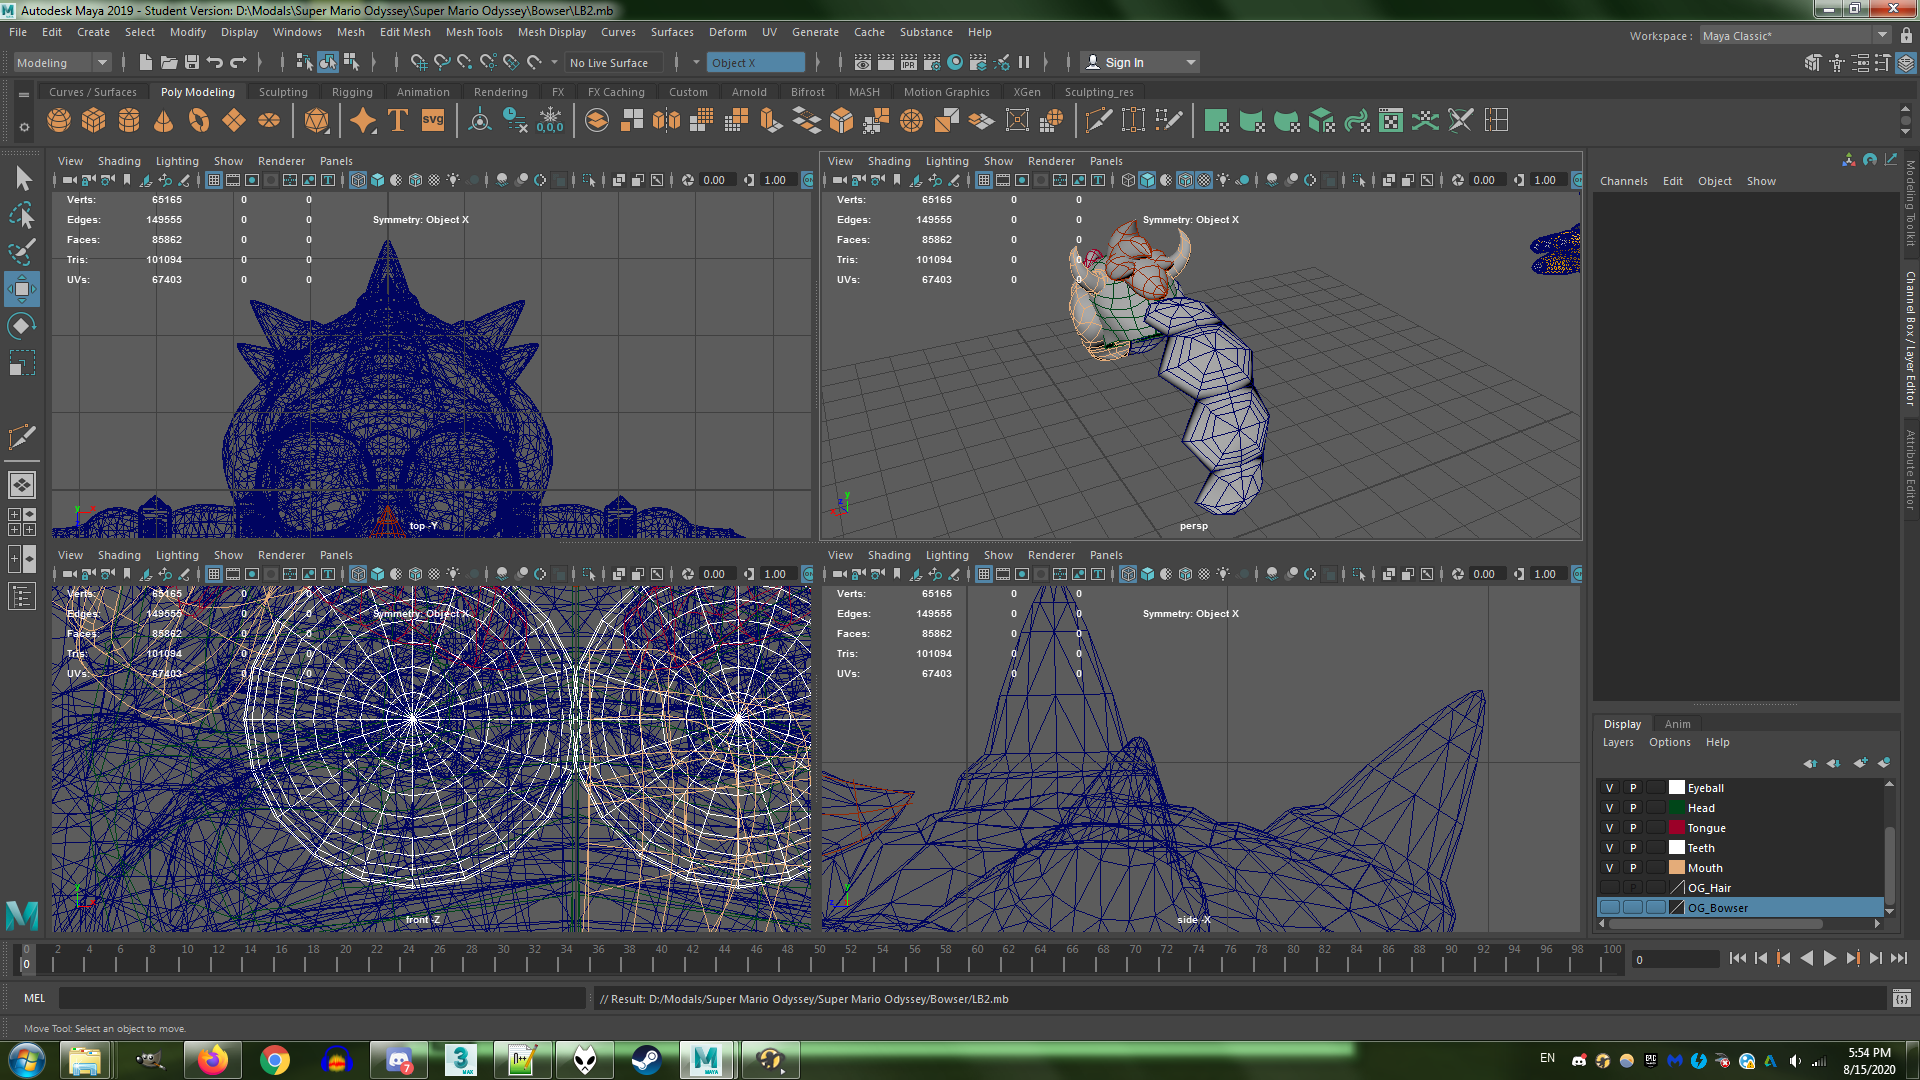Click play forward in the playback controls
The image size is (1920, 1080).
[x=1830, y=958]
